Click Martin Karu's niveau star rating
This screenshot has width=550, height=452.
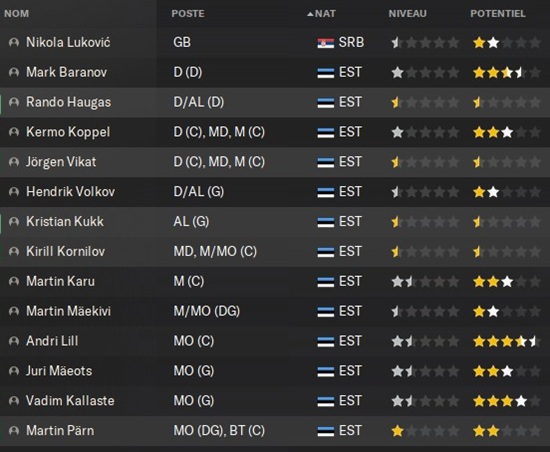click(425, 282)
